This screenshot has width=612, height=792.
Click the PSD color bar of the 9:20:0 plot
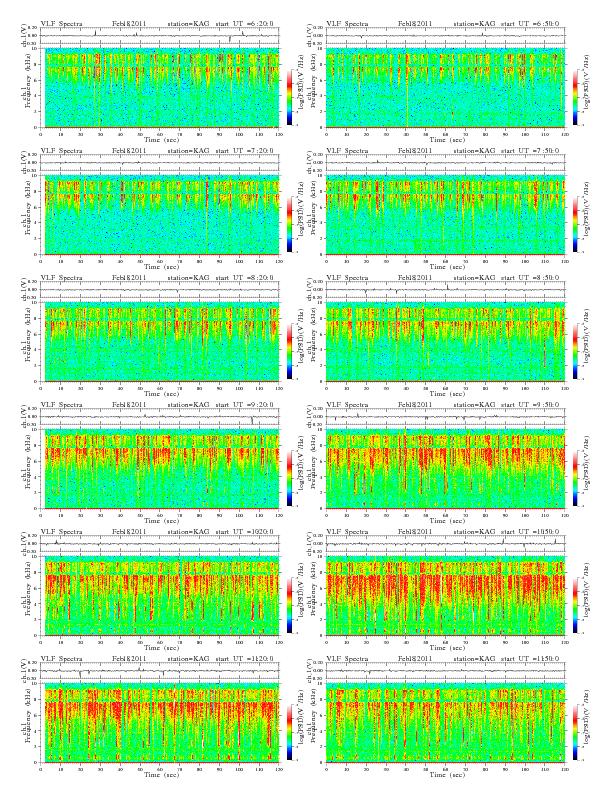289,478
